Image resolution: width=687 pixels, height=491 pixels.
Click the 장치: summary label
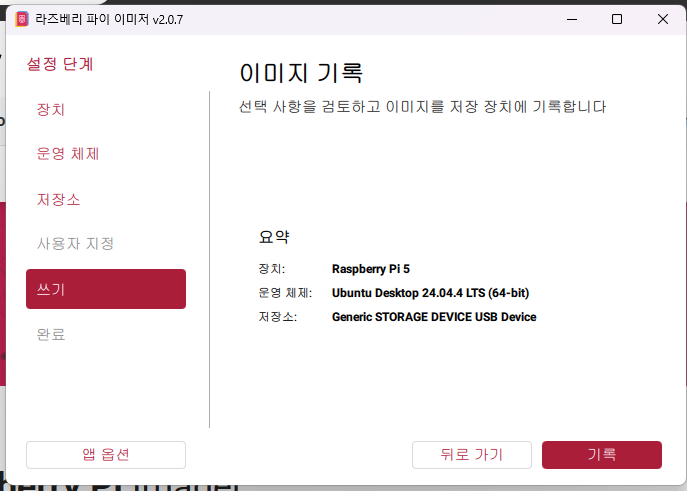[x=272, y=269]
